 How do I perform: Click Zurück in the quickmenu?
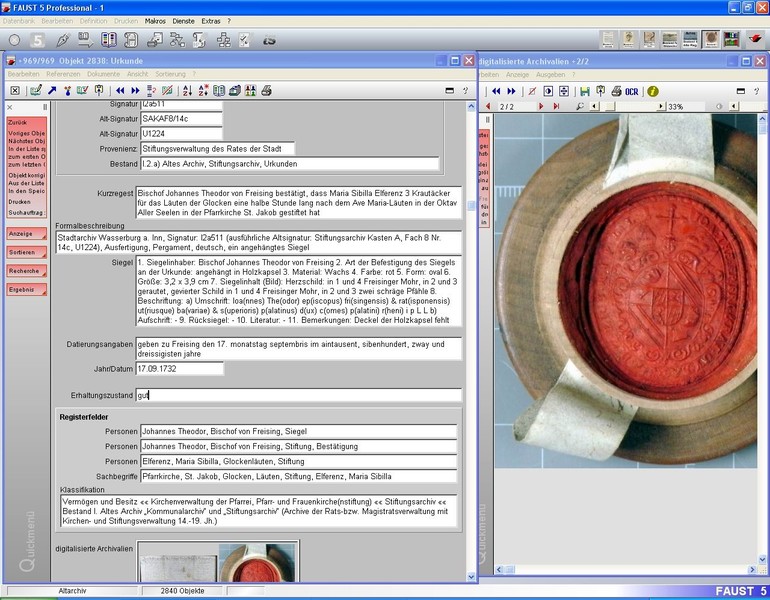pyautogui.click(x=18, y=122)
